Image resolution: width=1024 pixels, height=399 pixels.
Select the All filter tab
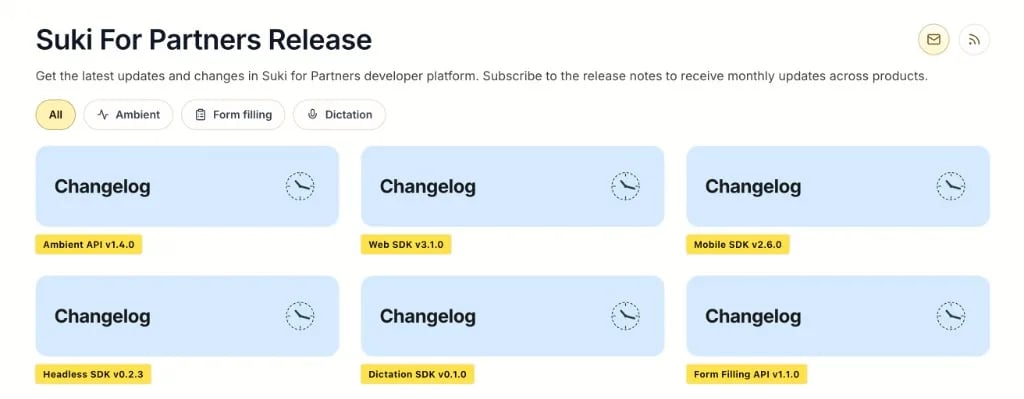pos(56,114)
